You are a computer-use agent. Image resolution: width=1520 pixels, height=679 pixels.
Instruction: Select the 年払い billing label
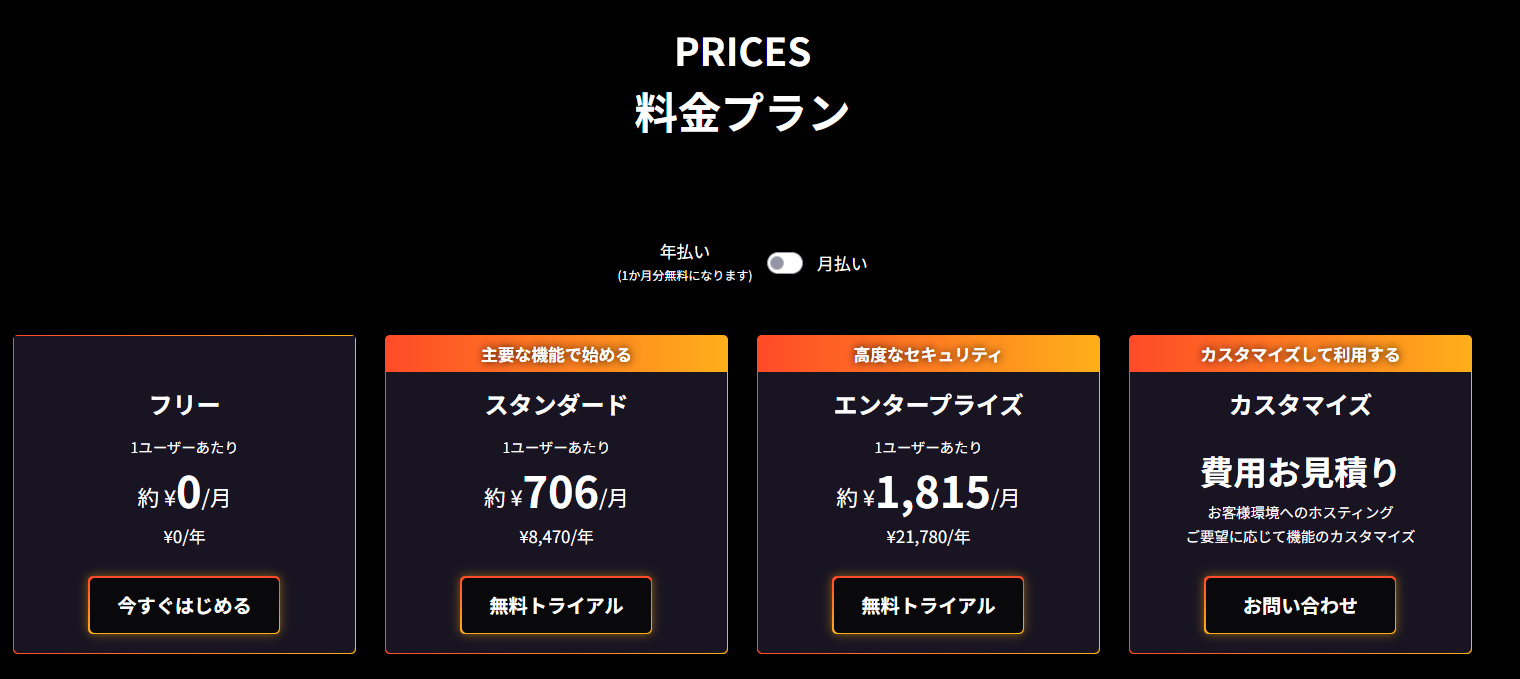[x=685, y=252]
